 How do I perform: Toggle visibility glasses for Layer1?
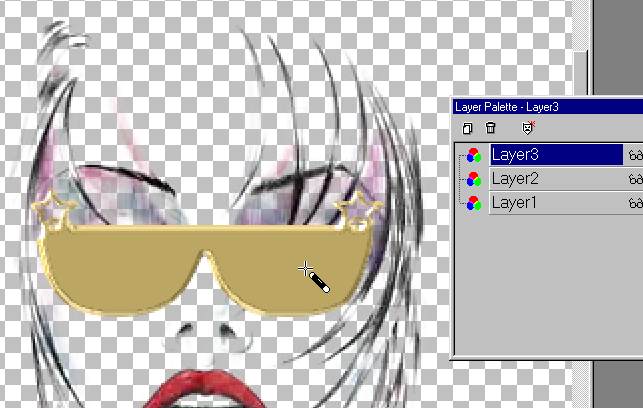pyautogui.click(x=636, y=203)
